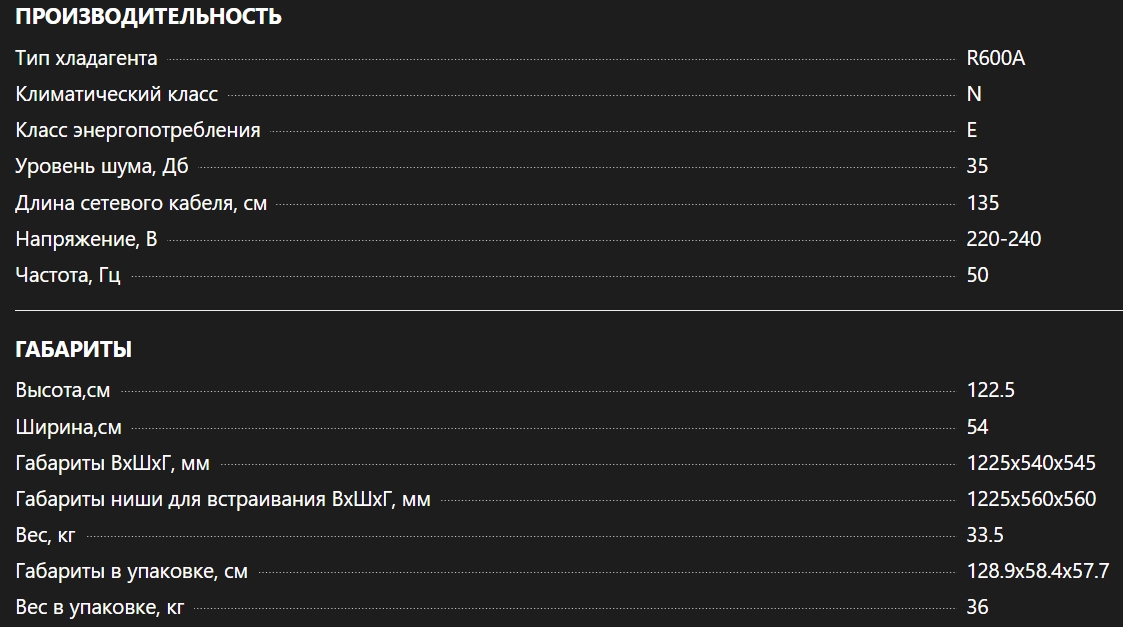Click the Длина сетевого кабеля label
Viewport: 1123px width, 627px height.
(x=141, y=203)
